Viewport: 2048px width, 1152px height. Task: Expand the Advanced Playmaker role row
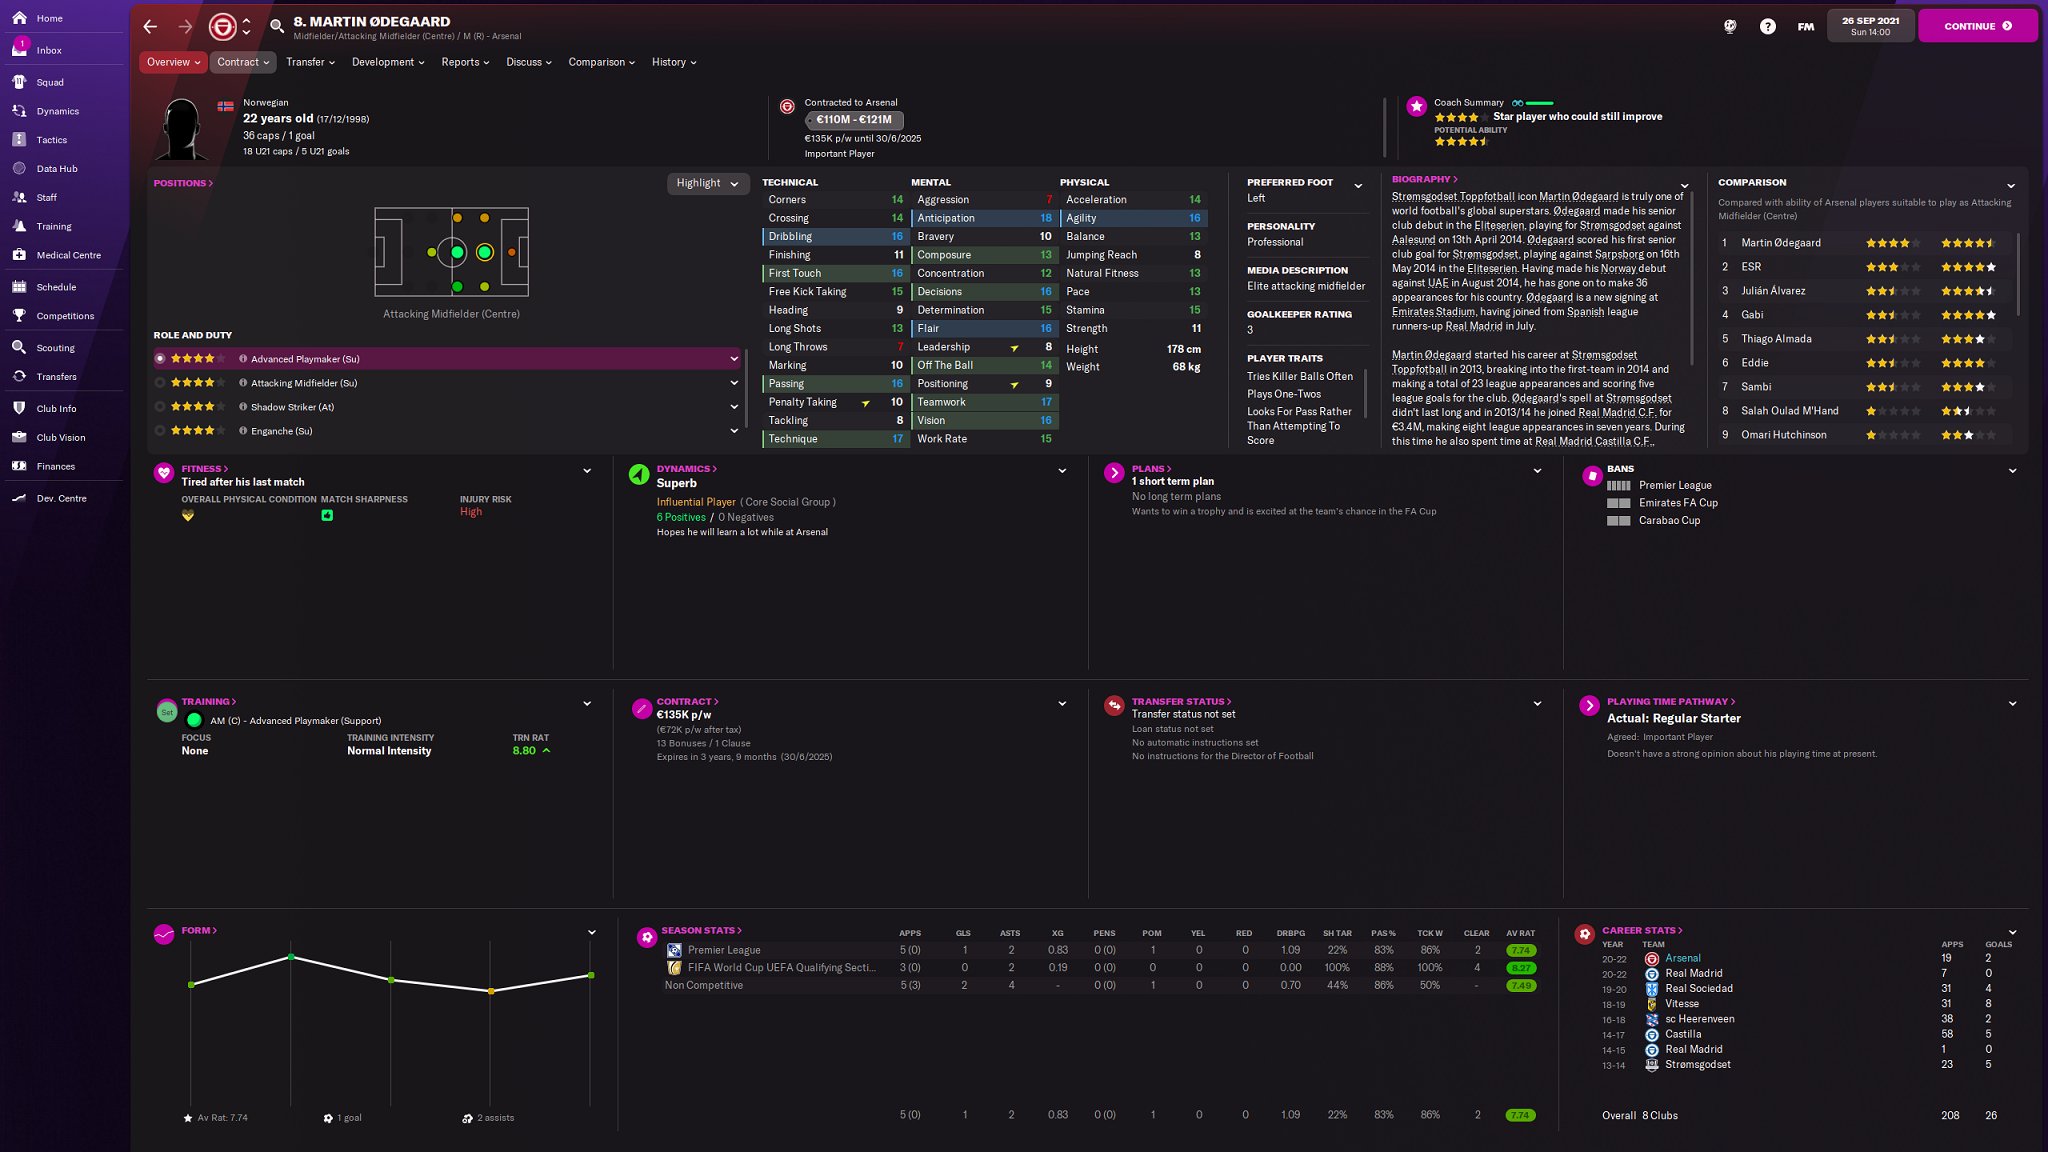pyautogui.click(x=734, y=359)
